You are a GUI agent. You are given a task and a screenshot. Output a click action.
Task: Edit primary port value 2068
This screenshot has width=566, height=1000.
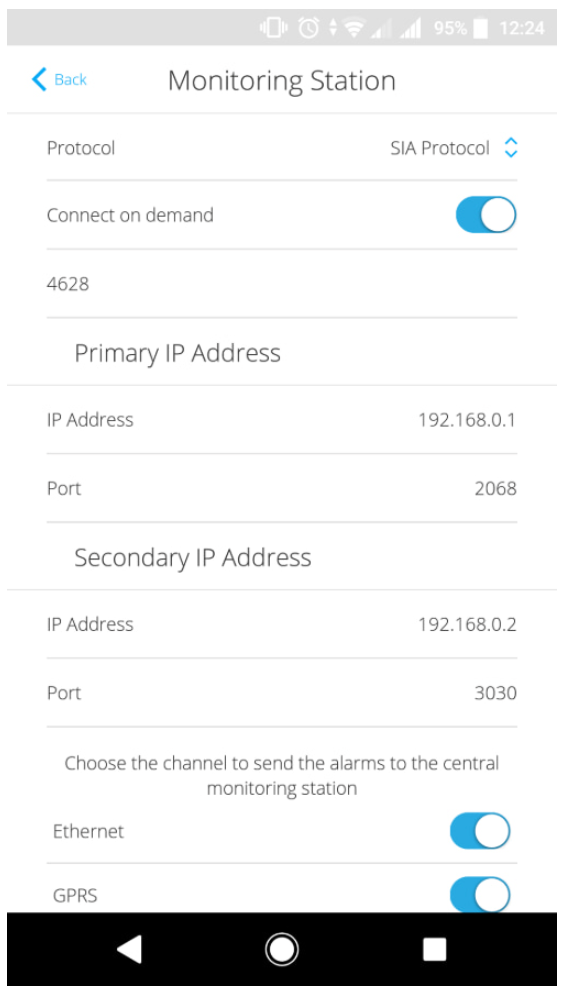coord(495,489)
